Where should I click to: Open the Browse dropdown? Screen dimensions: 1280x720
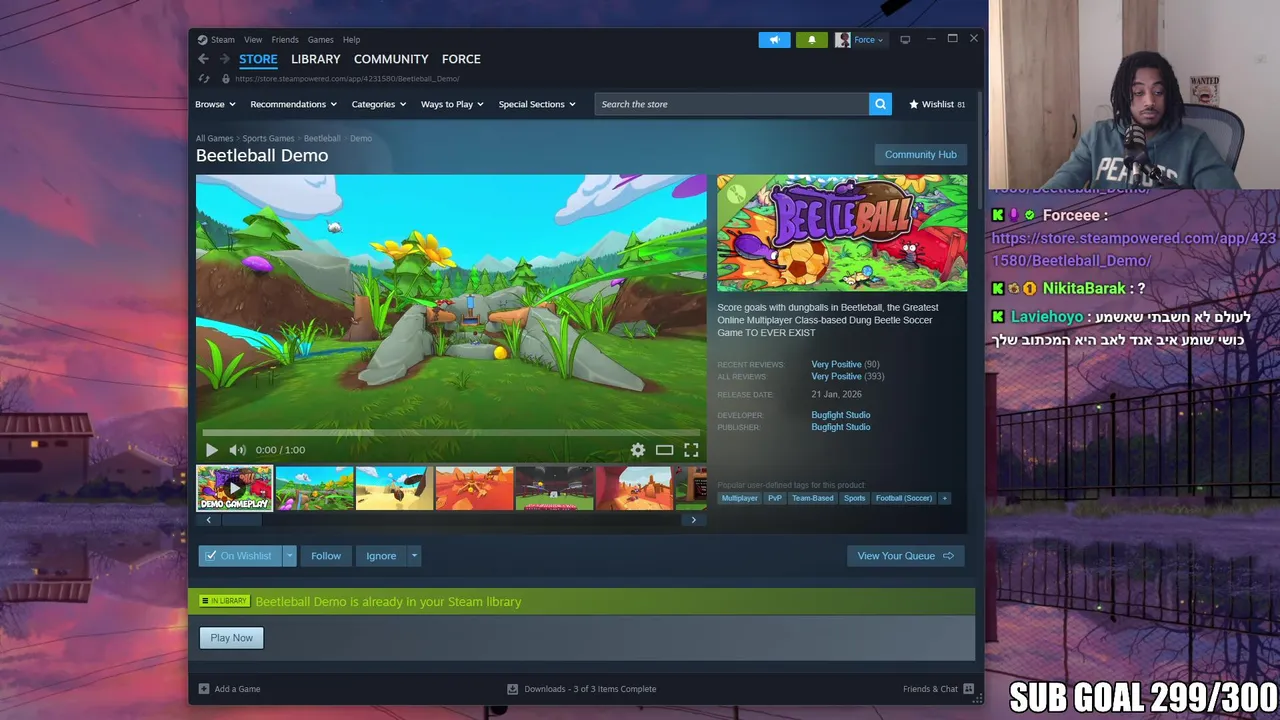(x=215, y=104)
